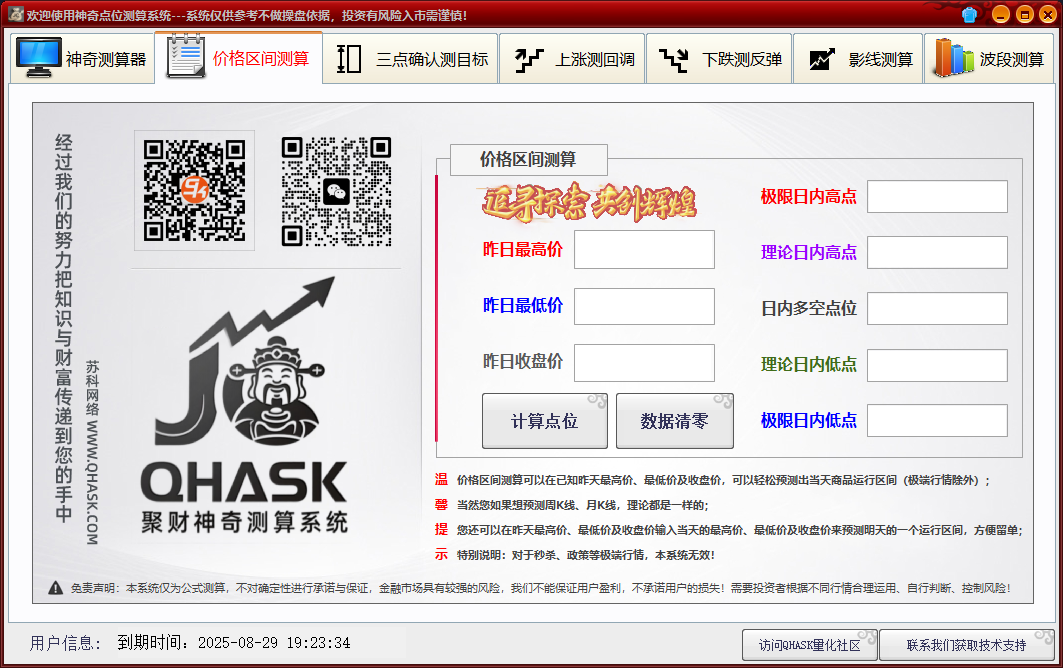Select the 上涨测回调 tab
Image resolution: width=1063 pixels, height=668 pixels.
[571, 59]
